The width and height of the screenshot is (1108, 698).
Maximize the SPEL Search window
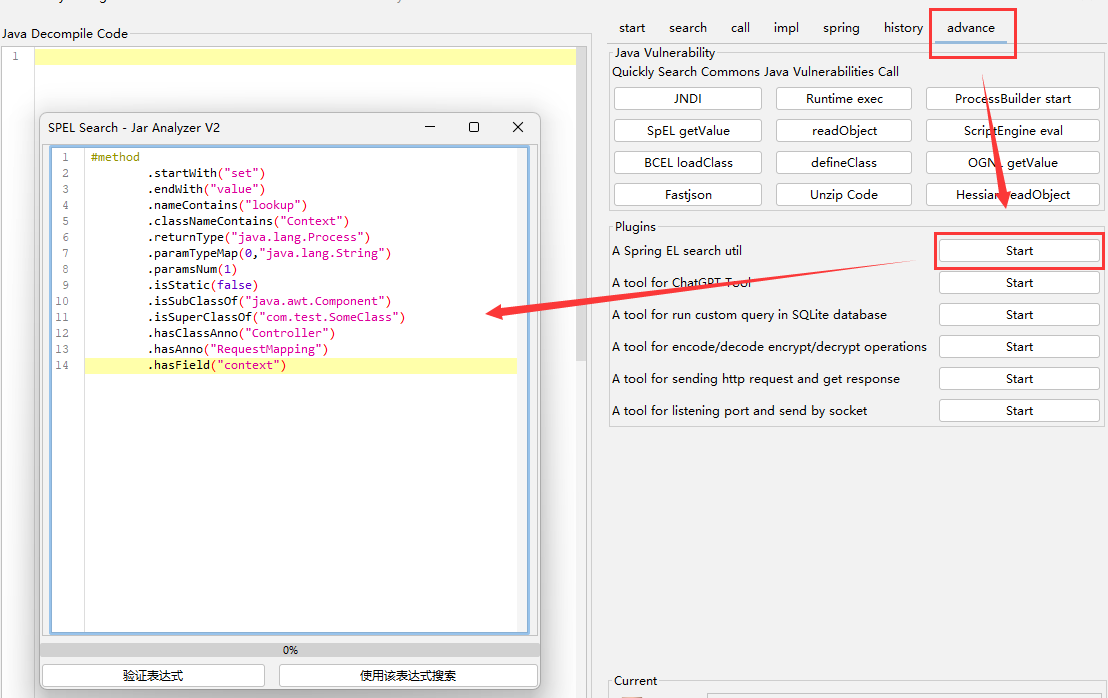click(474, 127)
